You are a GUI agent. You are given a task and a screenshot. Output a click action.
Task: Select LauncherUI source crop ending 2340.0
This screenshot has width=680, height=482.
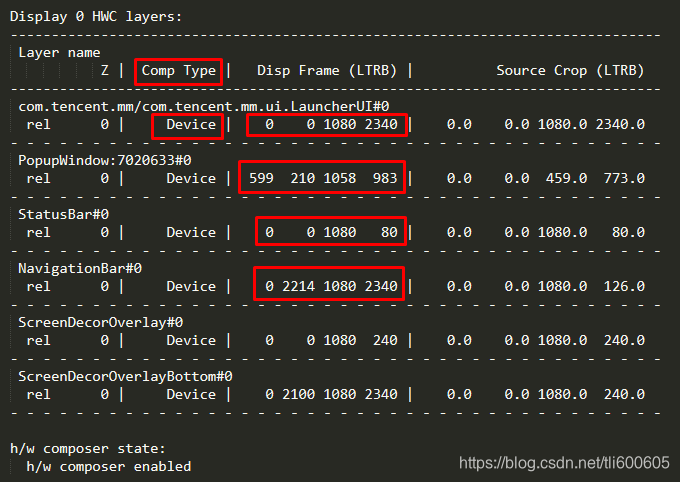pos(546,125)
